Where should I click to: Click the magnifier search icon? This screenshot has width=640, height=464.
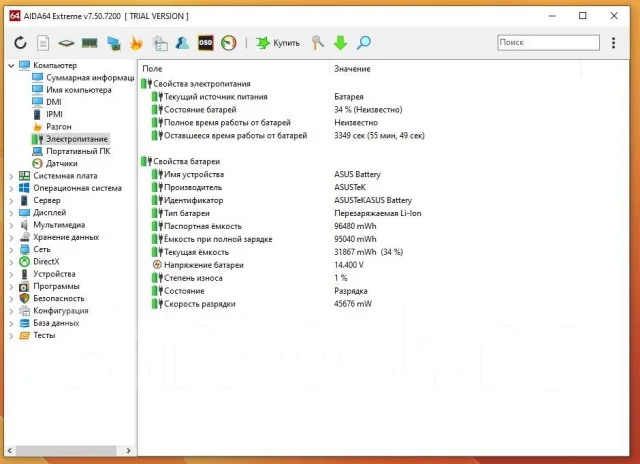tap(364, 42)
